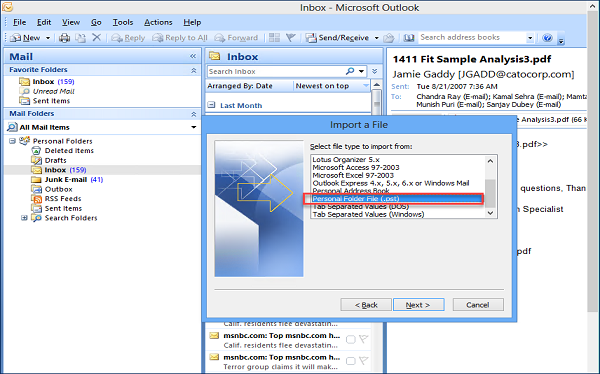Click the Cancel button in Import dialog

click(478, 305)
